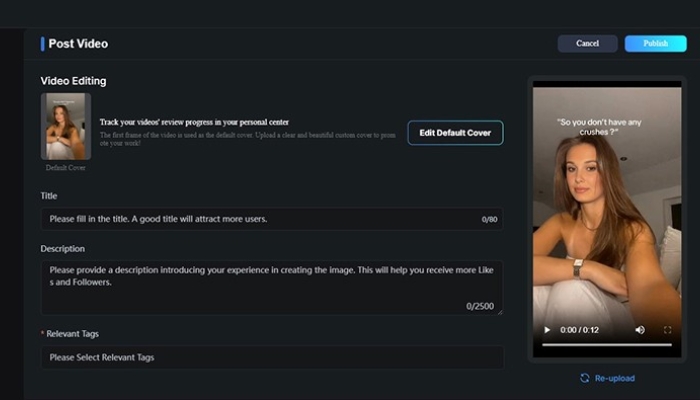The height and width of the screenshot is (400, 700).
Task: Click into the Description text area
Action: tap(270, 283)
